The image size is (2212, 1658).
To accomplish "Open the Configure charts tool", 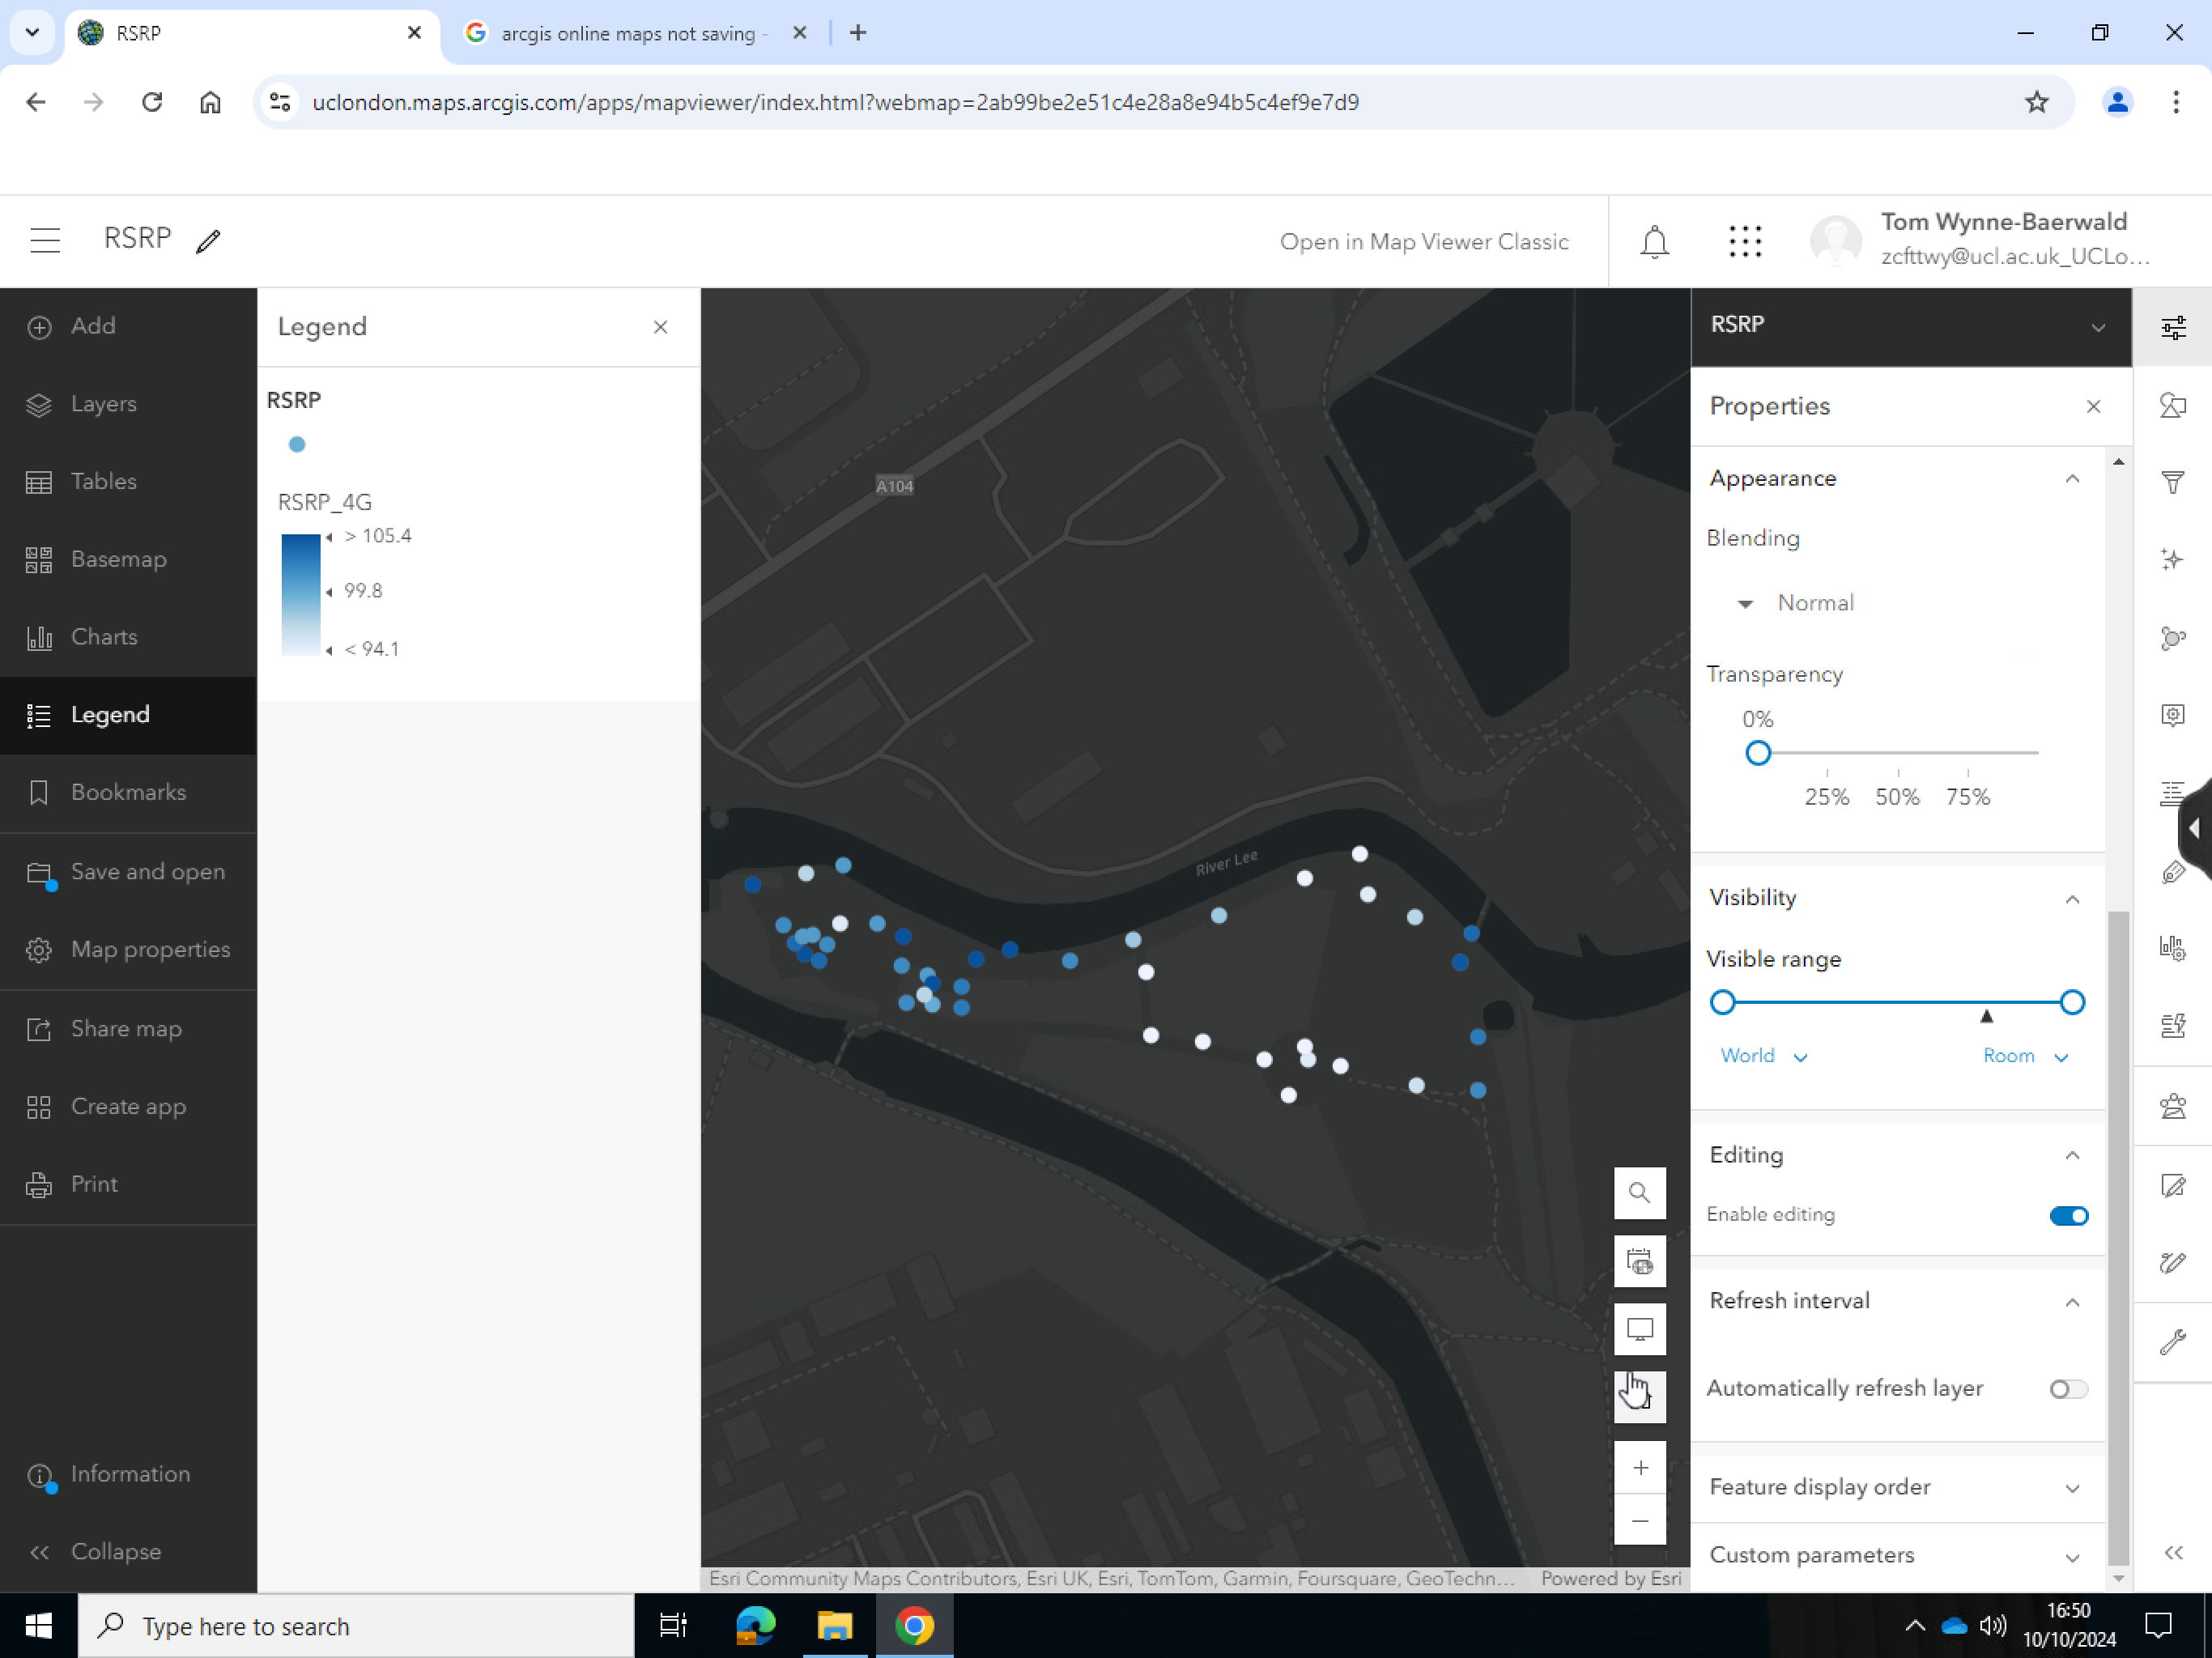I will tap(2172, 948).
